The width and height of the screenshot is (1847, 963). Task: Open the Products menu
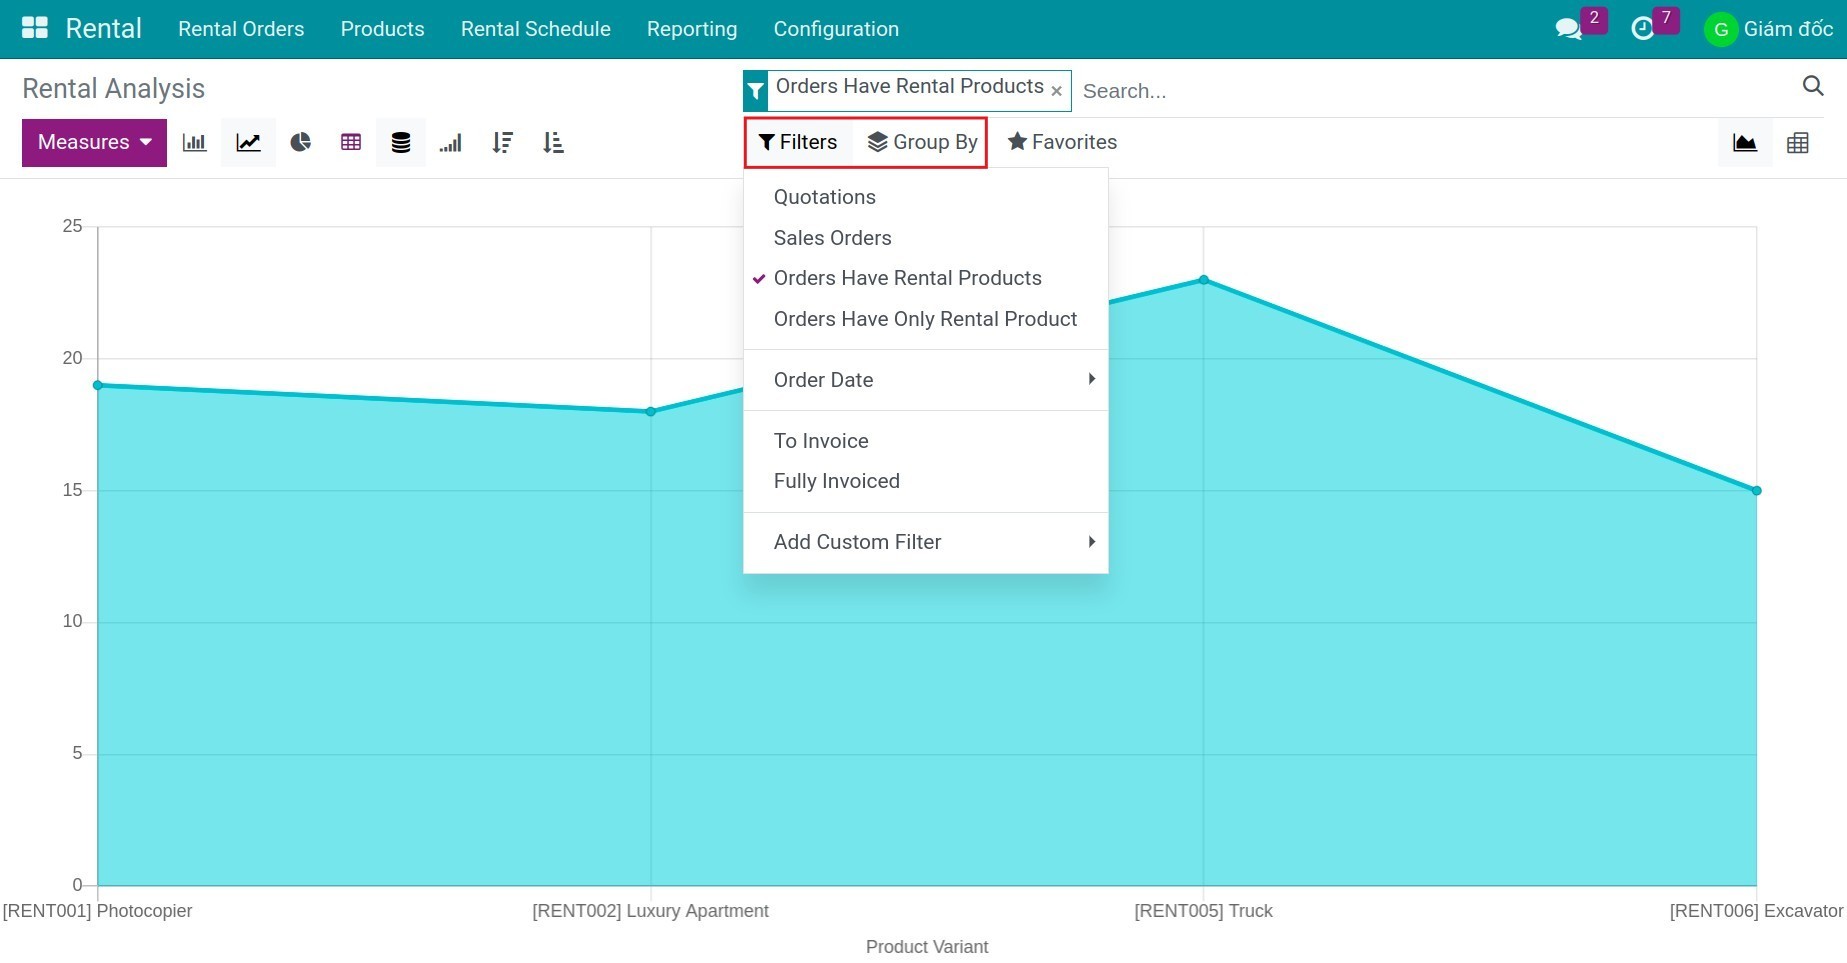coord(382,29)
